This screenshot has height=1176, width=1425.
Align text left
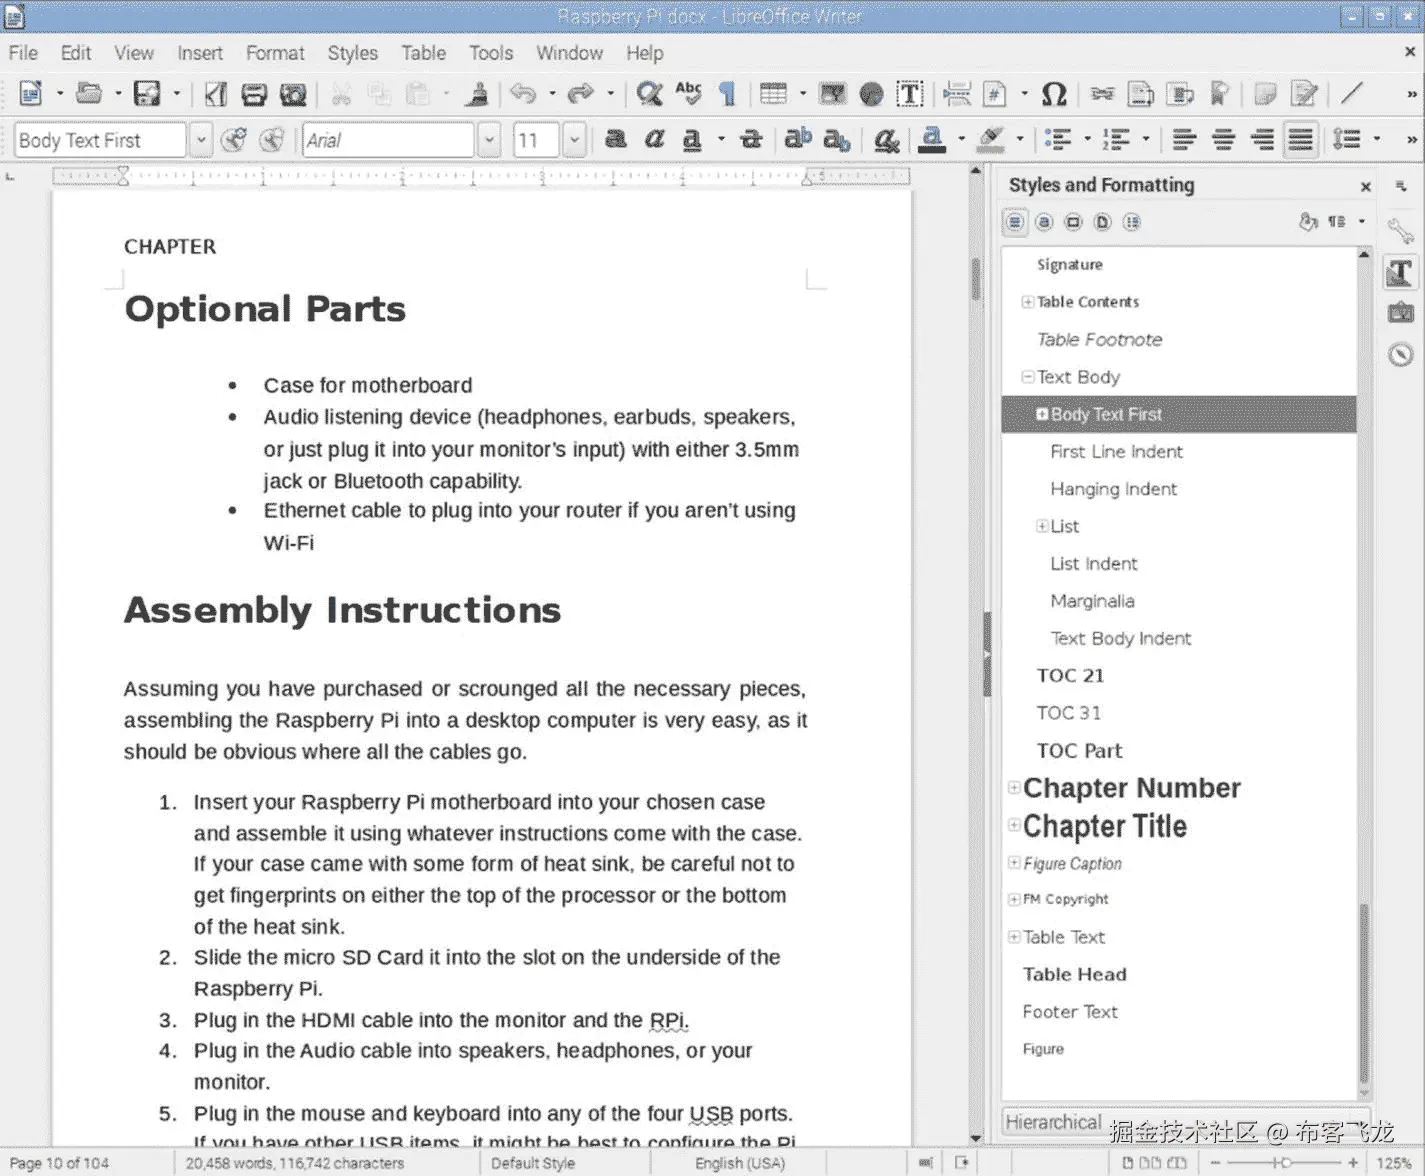click(x=1184, y=140)
